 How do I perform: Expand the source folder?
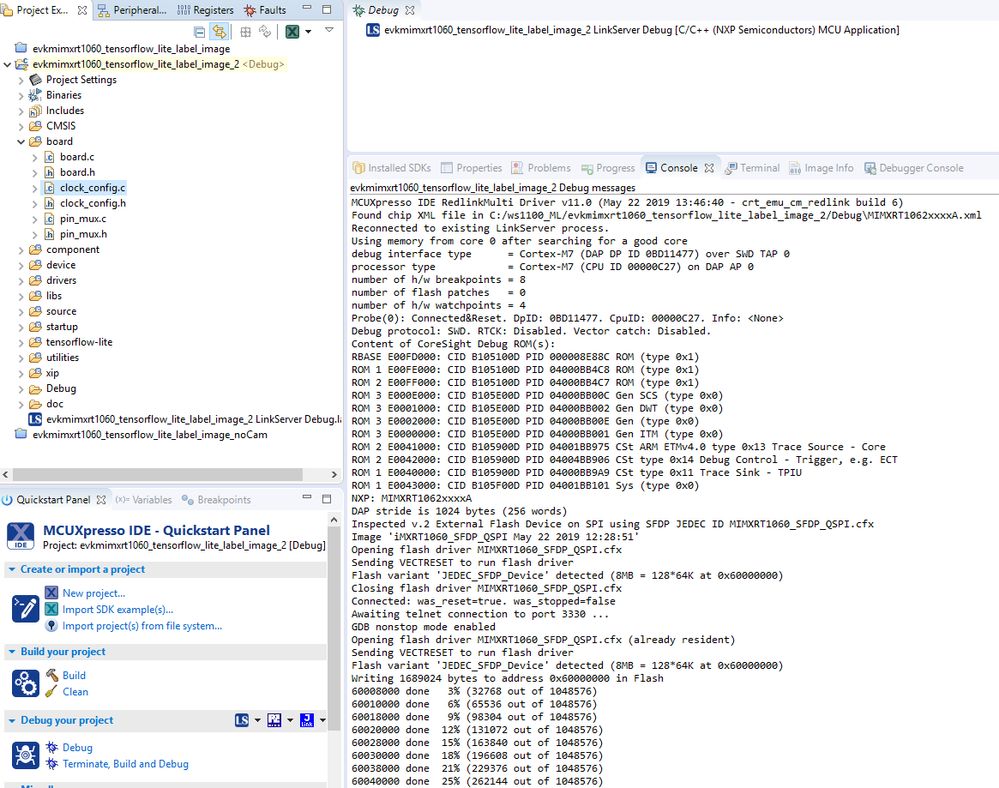(x=21, y=312)
